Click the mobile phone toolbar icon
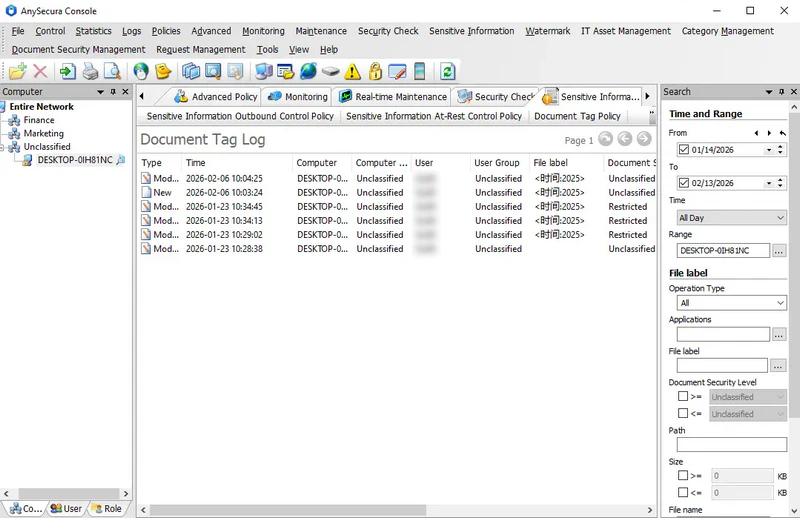The width and height of the screenshot is (800, 518). point(419,71)
